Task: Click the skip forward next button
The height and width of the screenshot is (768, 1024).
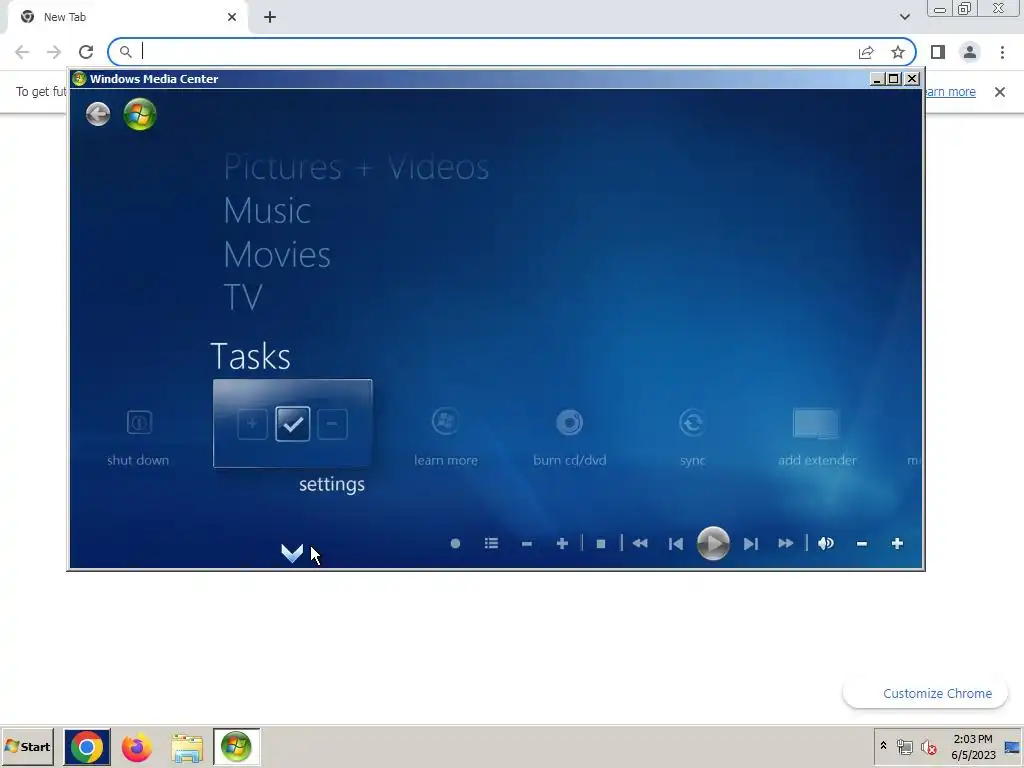Action: [x=750, y=543]
